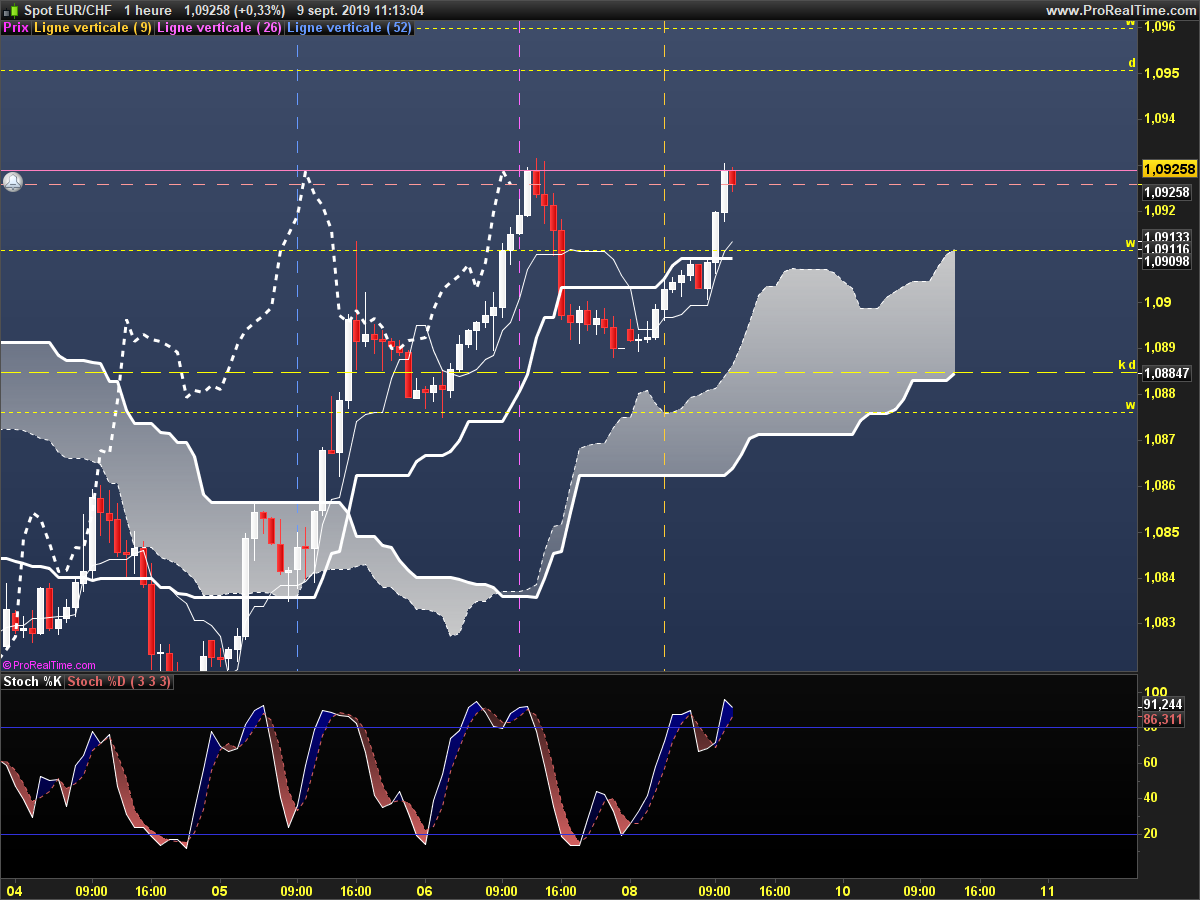Open the 1 heure timeframe selector
The width and height of the screenshot is (1200, 900).
point(148,10)
